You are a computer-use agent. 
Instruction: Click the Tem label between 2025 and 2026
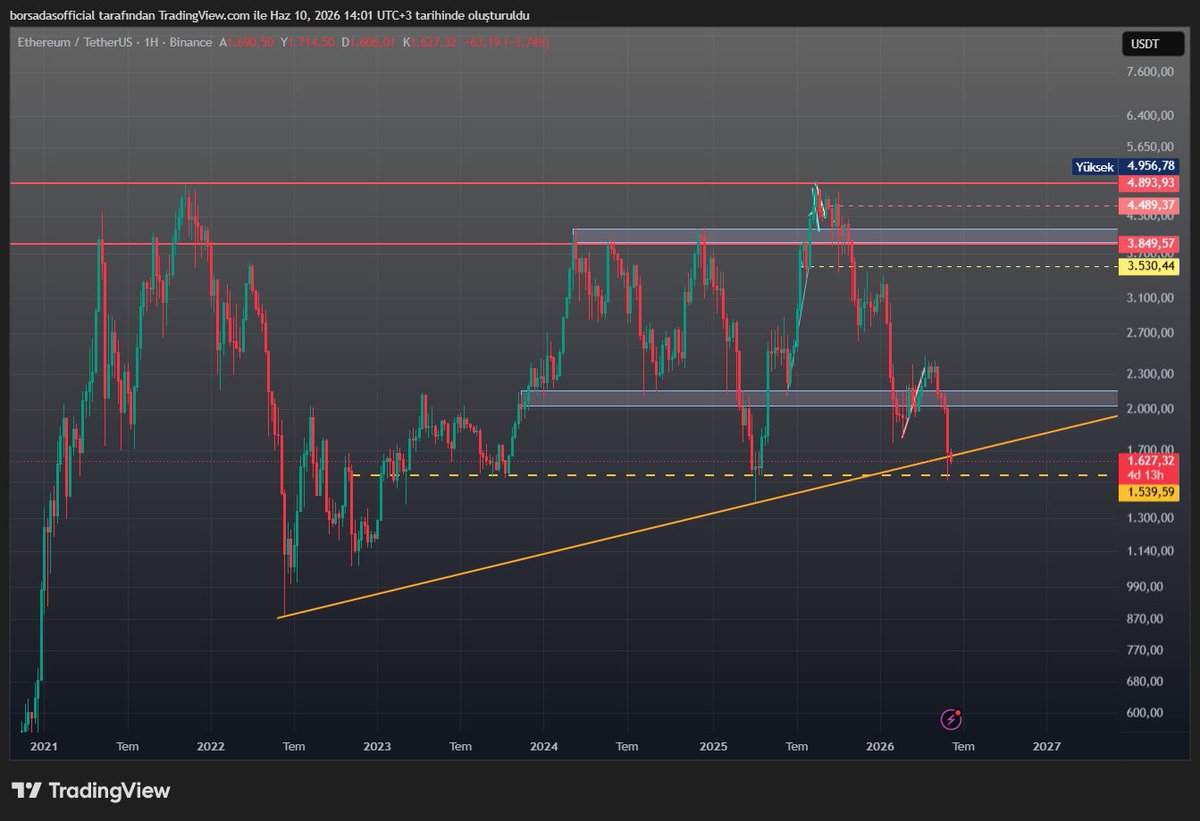797,746
